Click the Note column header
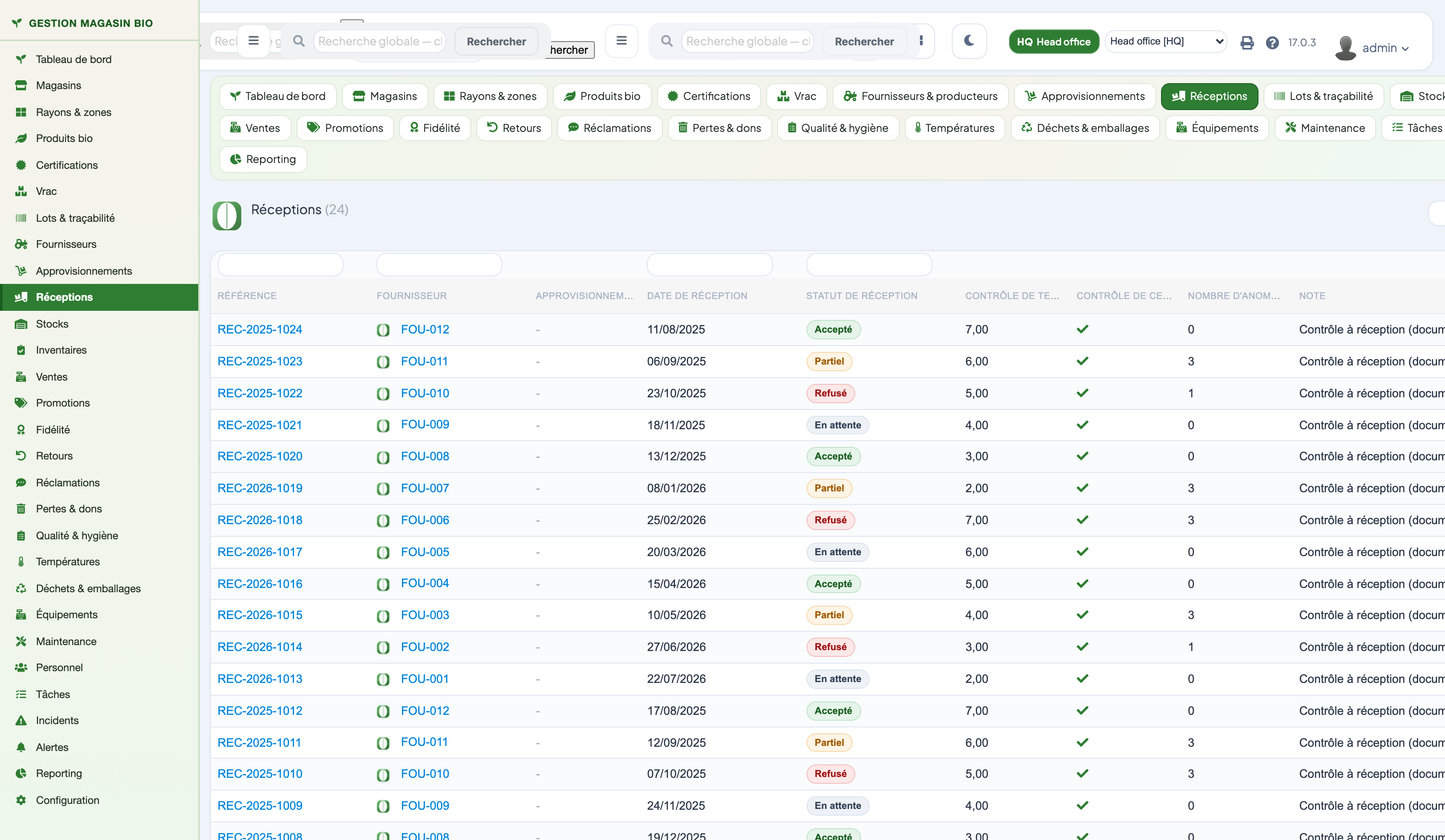Viewport: 1445px width, 840px height. coord(1312,296)
